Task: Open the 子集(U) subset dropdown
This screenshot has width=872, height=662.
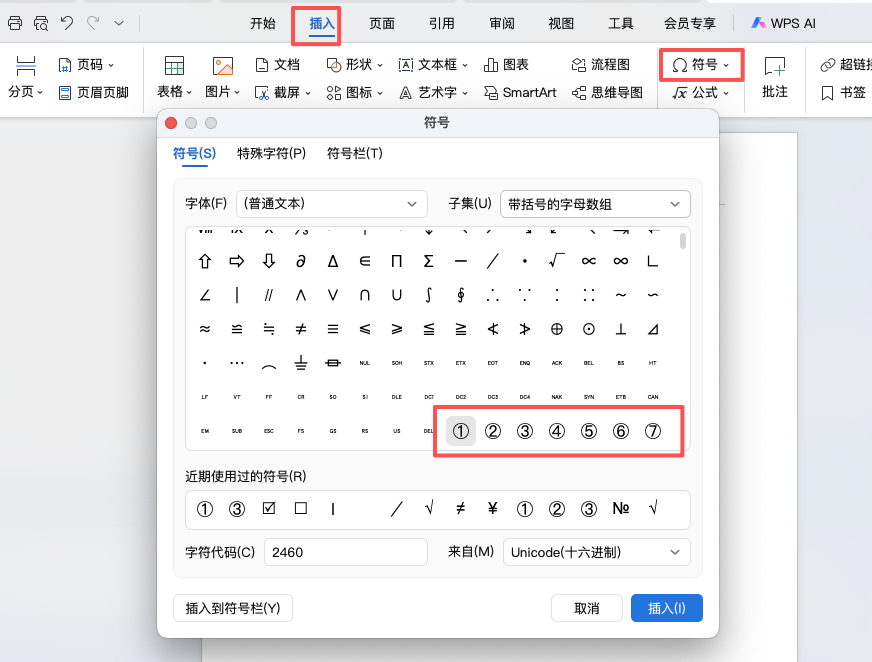Action: click(x=595, y=204)
